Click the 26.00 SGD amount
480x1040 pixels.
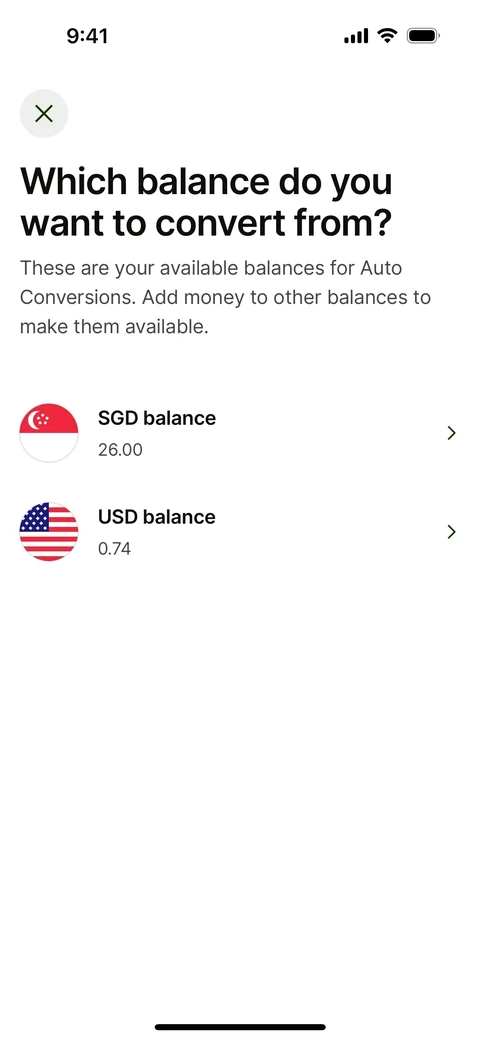point(120,450)
